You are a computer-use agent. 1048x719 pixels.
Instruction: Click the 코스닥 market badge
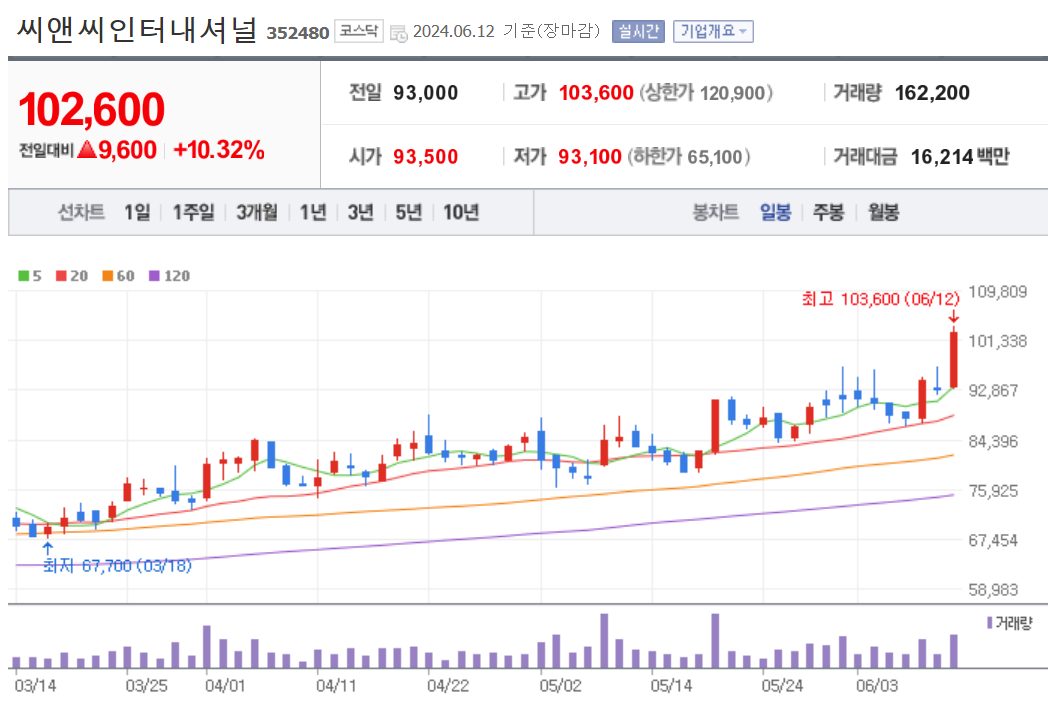coord(359,31)
